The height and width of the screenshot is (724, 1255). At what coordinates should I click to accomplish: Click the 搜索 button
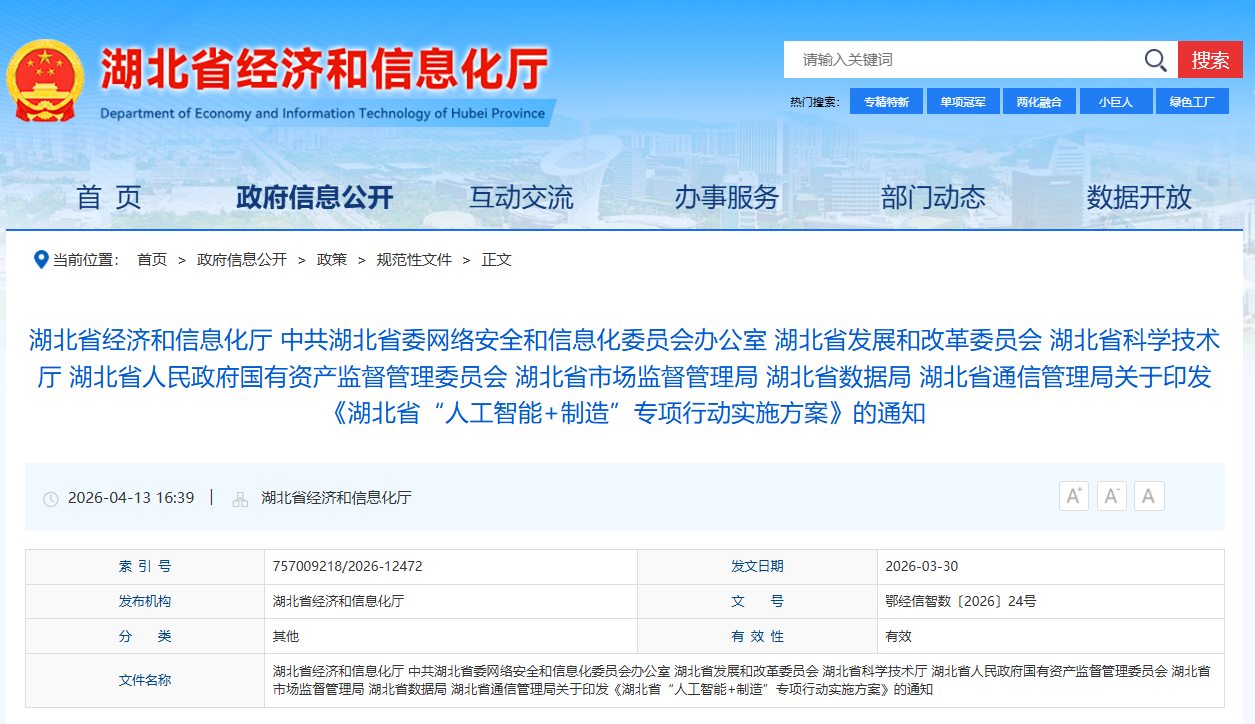click(1211, 60)
